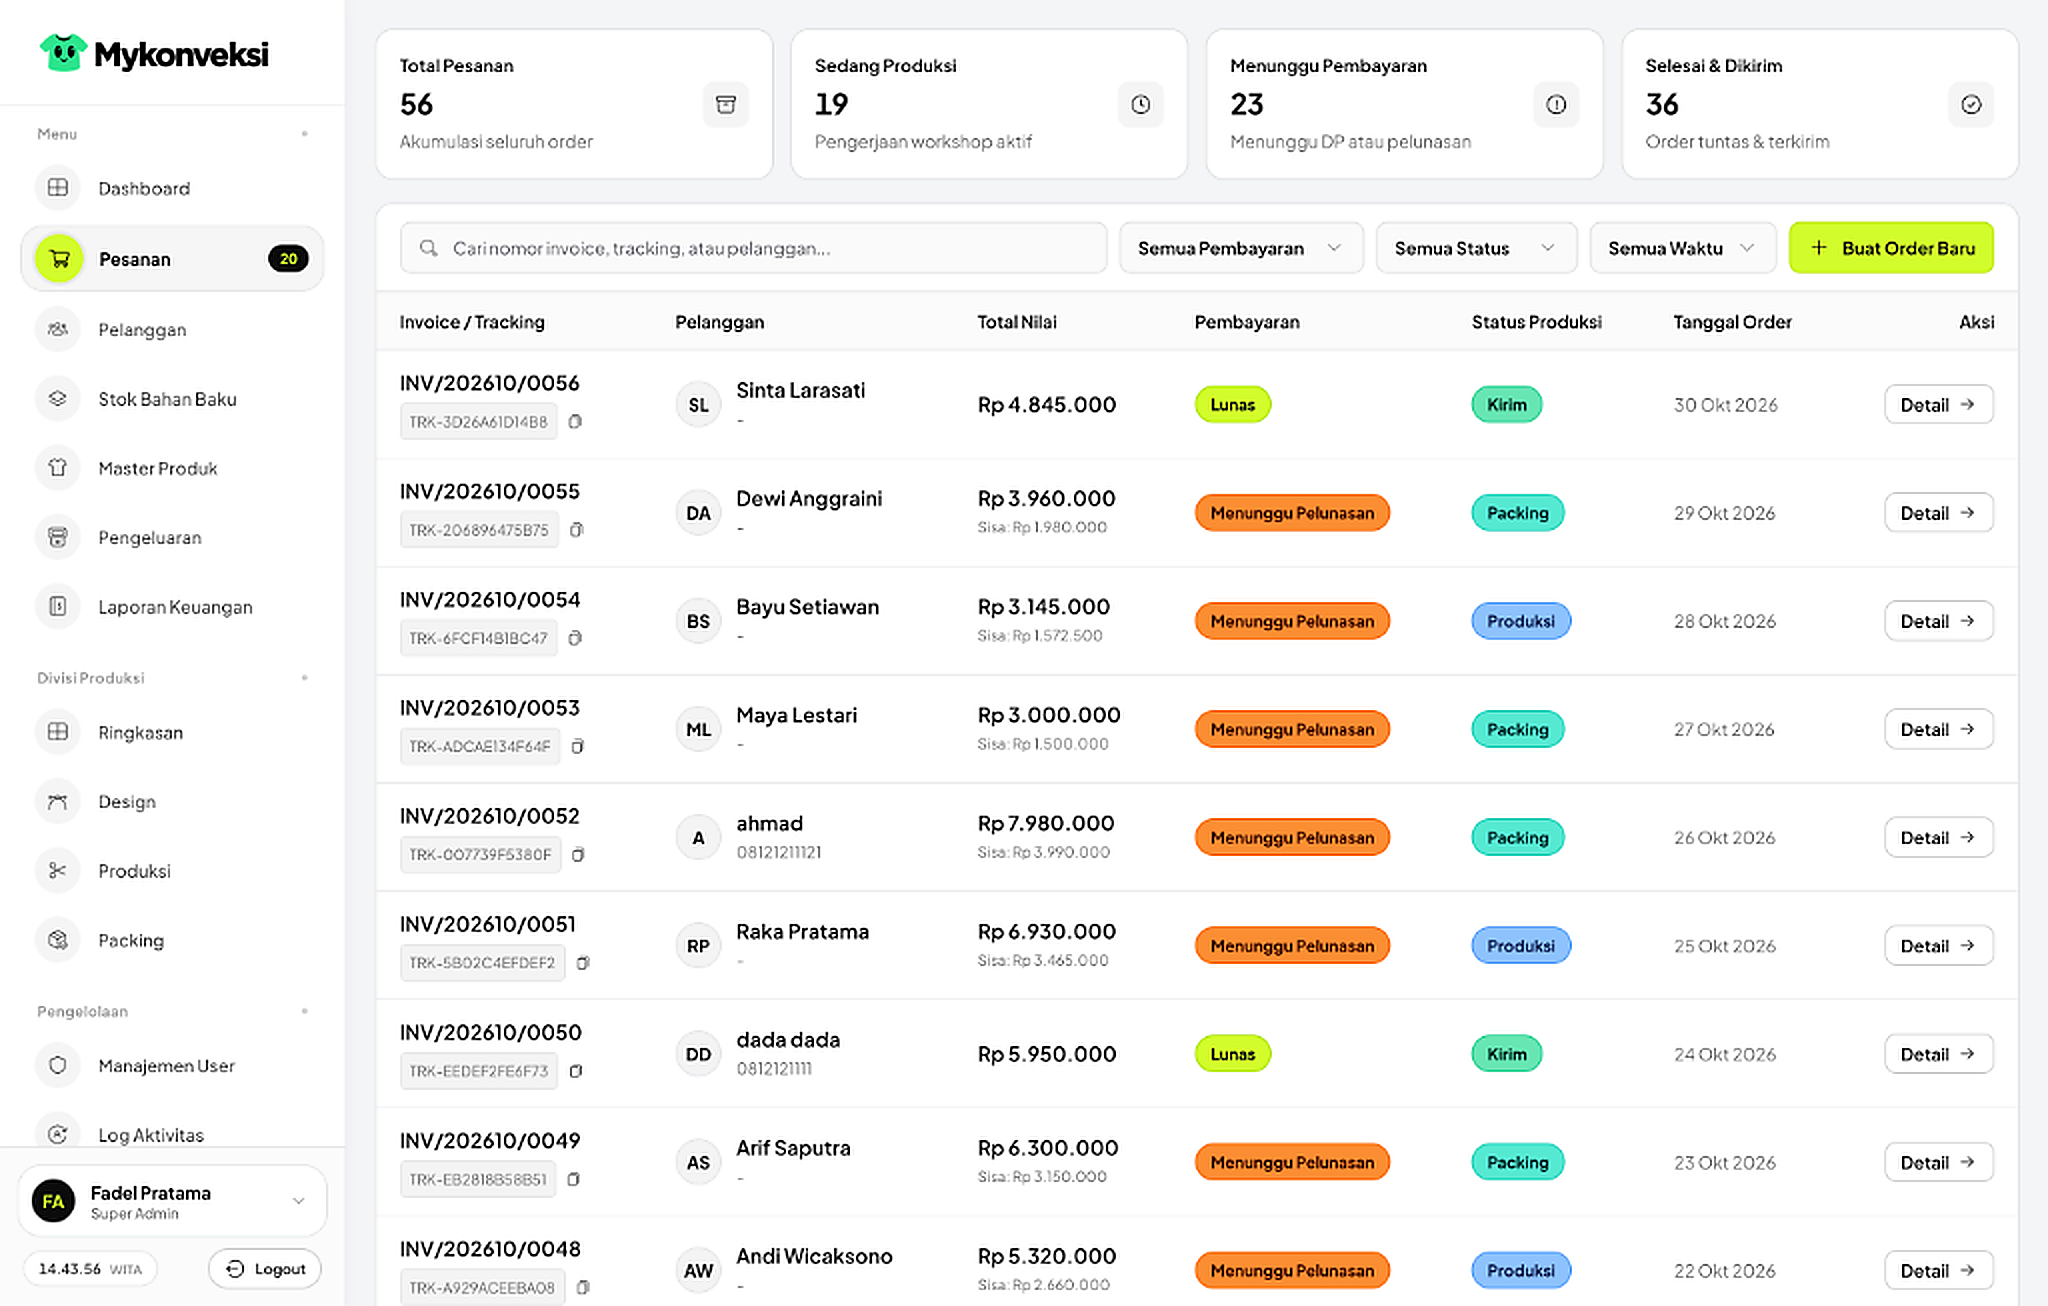The width and height of the screenshot is (2048, 1306).
Task: Collapse the Divisi Produksi section
Action: coord(304,678)
